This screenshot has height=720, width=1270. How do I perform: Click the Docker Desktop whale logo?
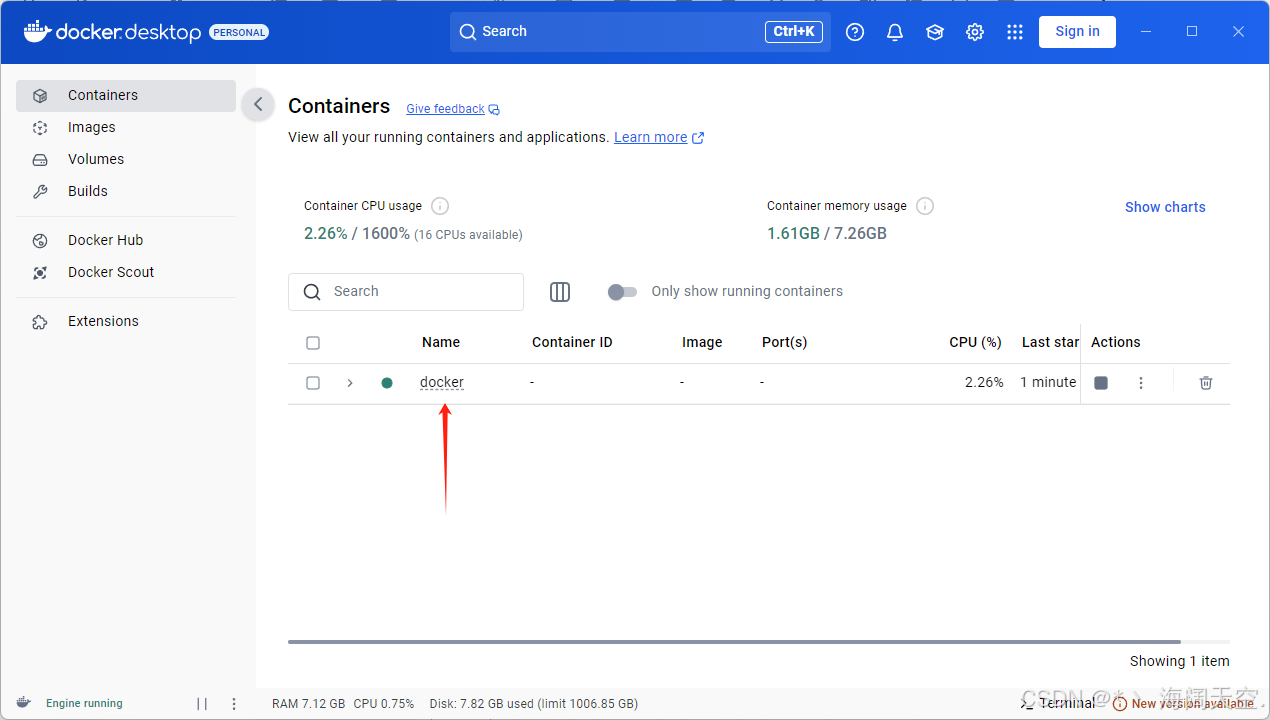pos(37,31)
